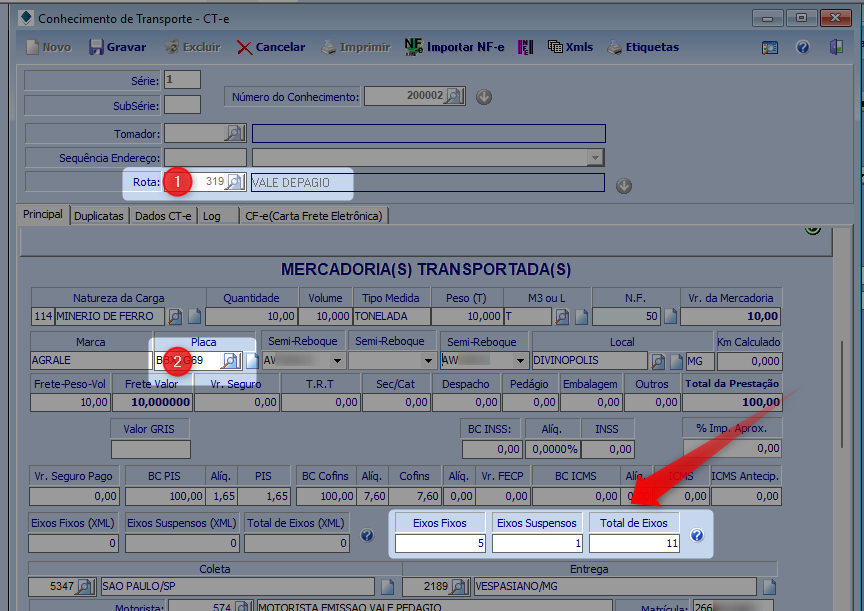Click the help icon beside Total de Eixos
The width and height of the screenshot is (864, 611).
(697, 536)
